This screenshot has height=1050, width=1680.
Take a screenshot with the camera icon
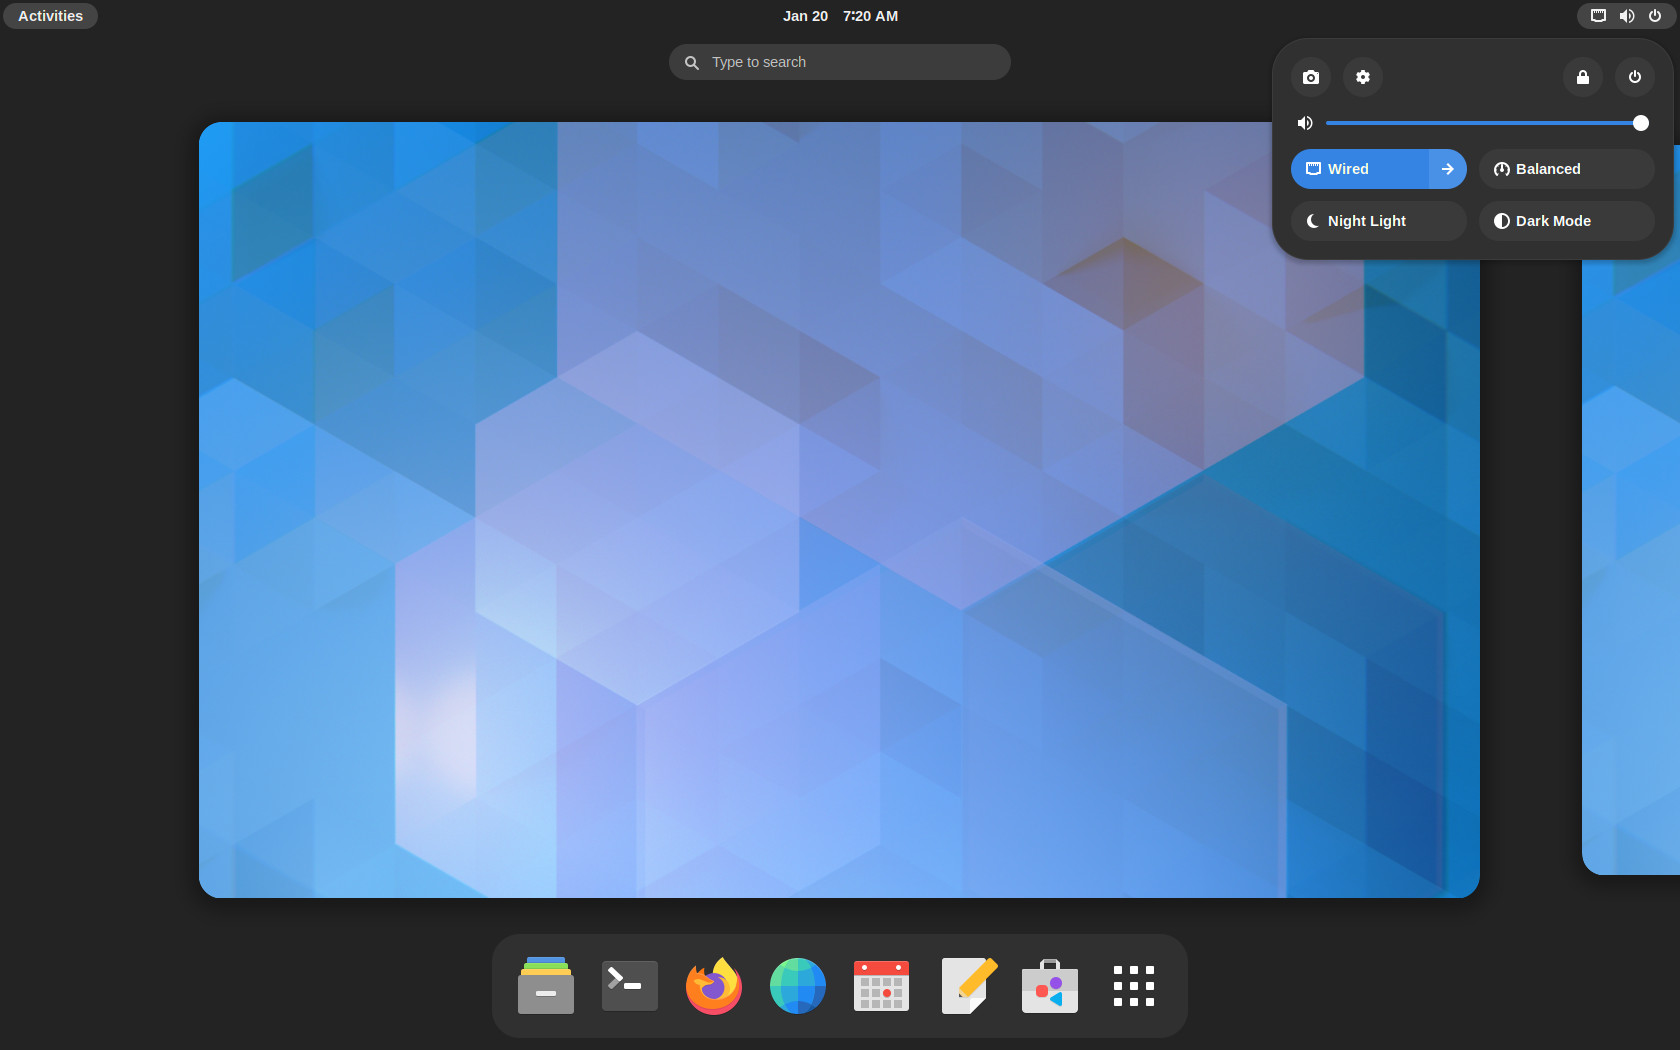1311,77
